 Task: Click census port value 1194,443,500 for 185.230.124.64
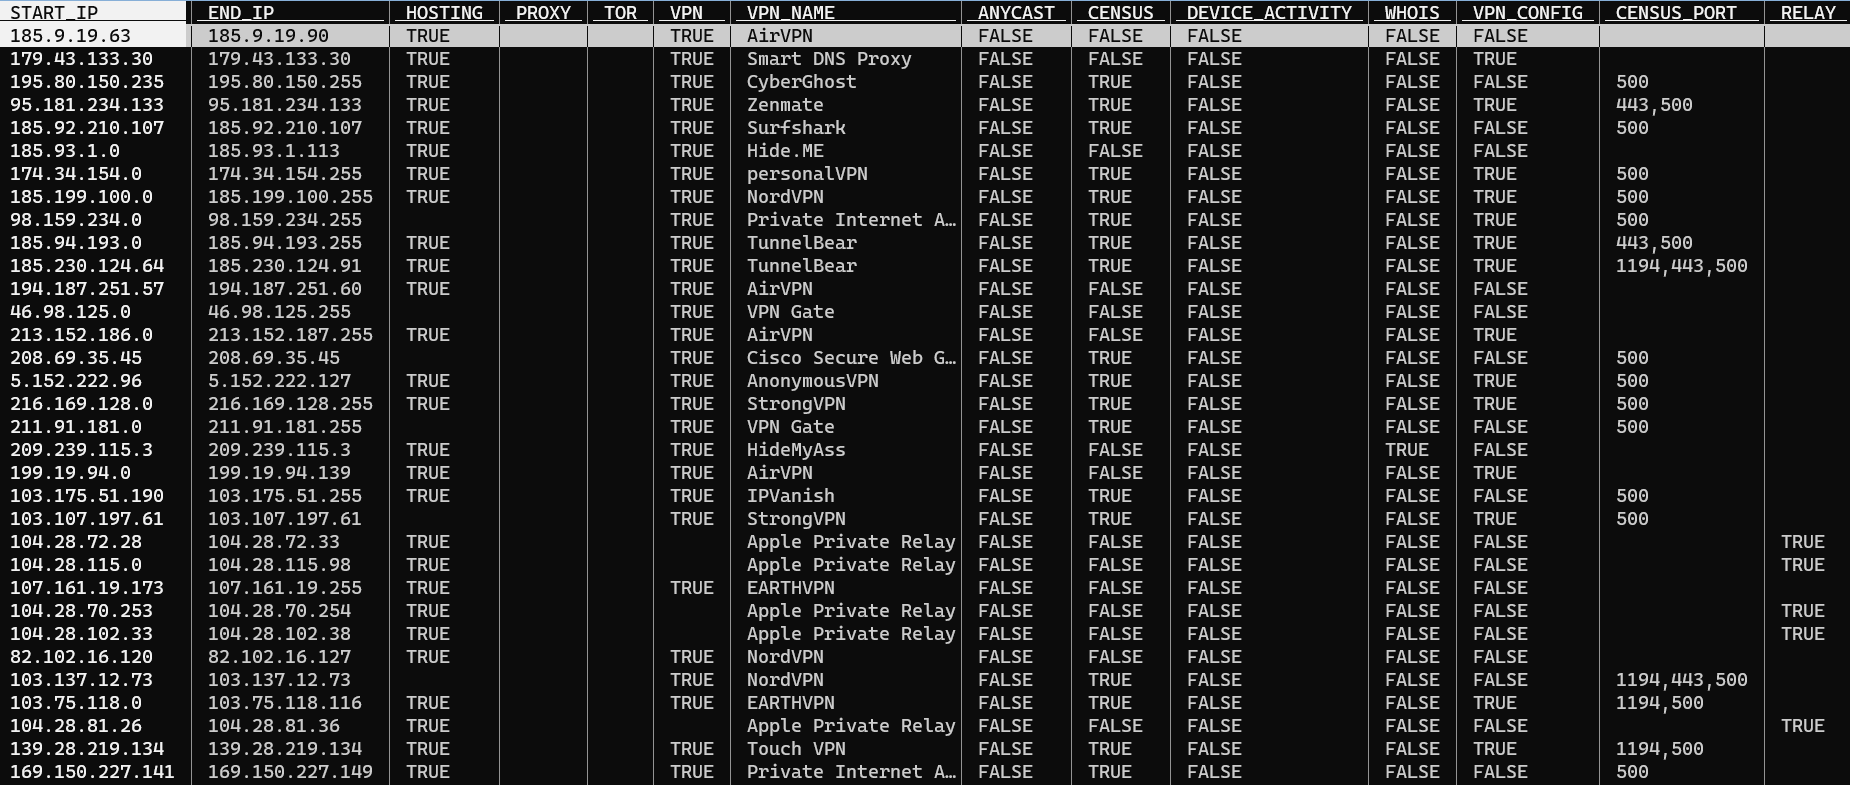1681,266
